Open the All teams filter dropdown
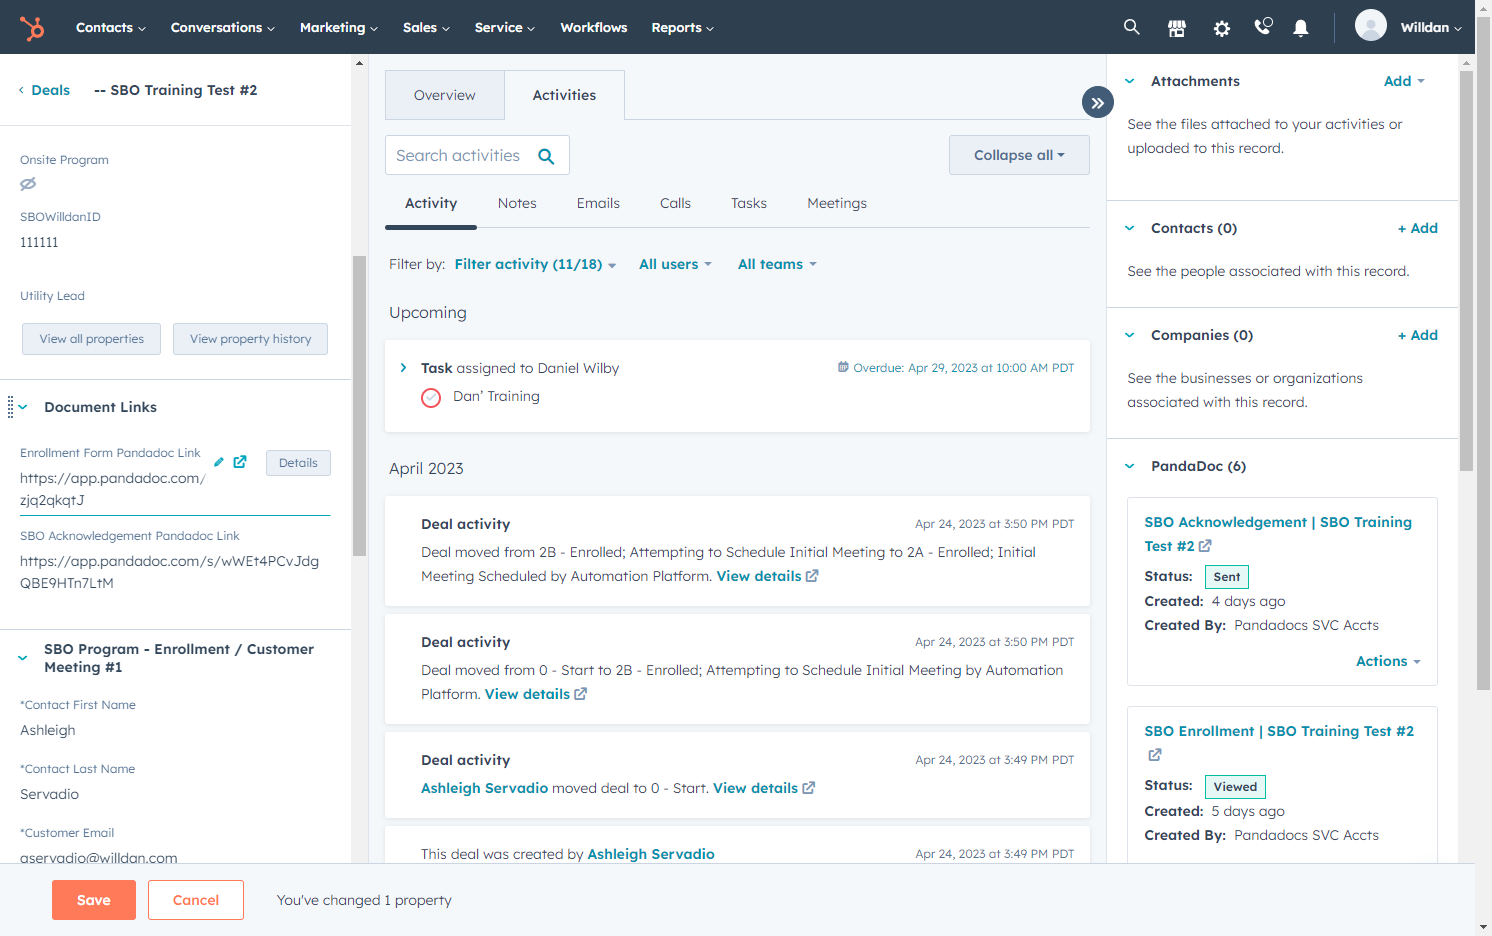The image size is (1492, 936). (777, 264)
